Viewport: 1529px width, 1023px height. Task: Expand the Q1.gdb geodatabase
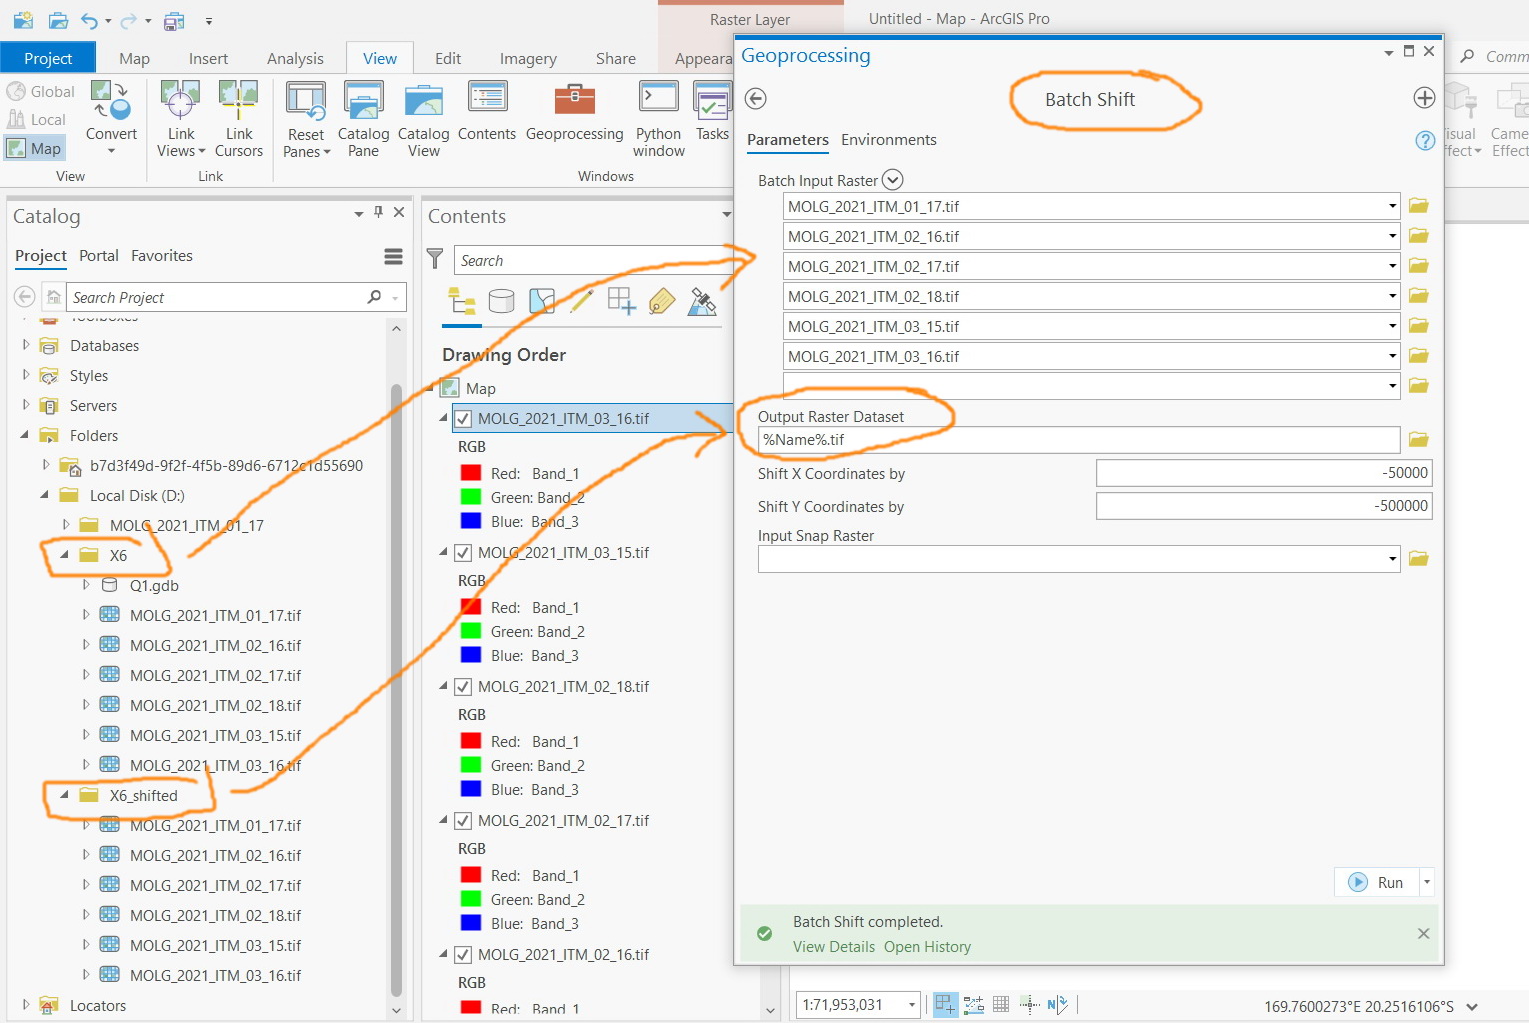pyautogui.click(x=86, y=585)
